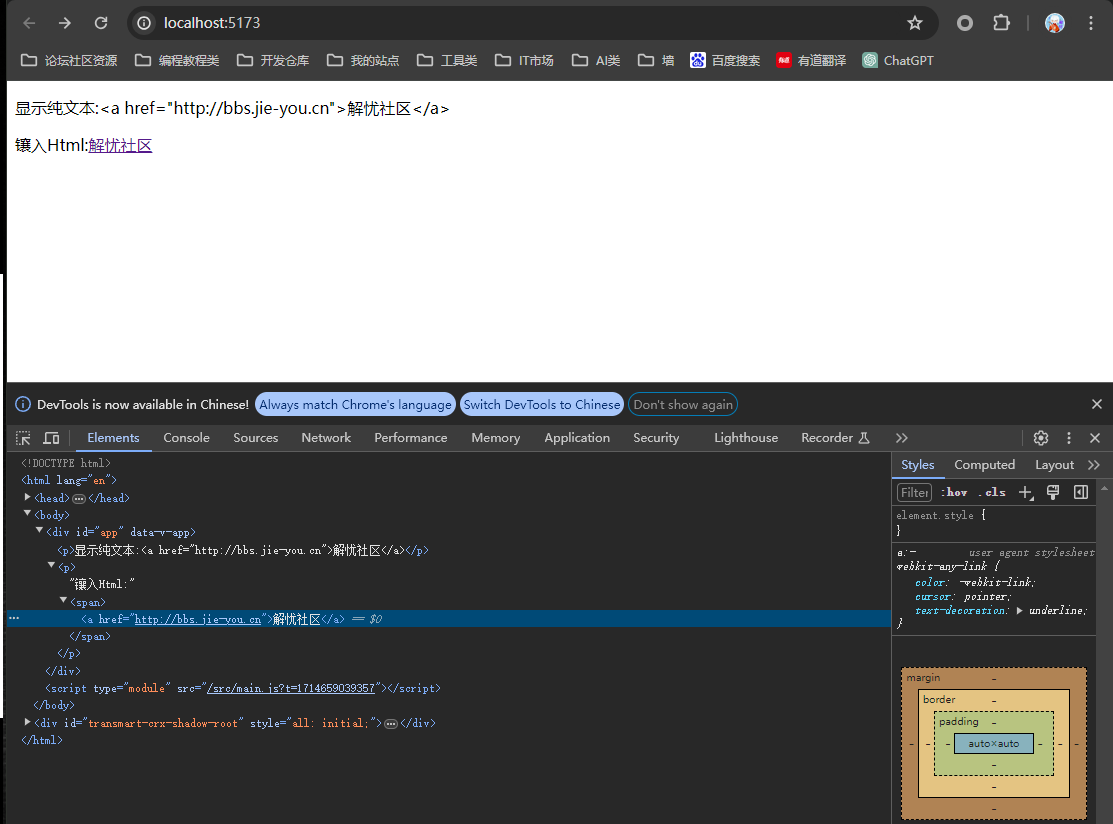Open the Performance tab

[411, 438]
